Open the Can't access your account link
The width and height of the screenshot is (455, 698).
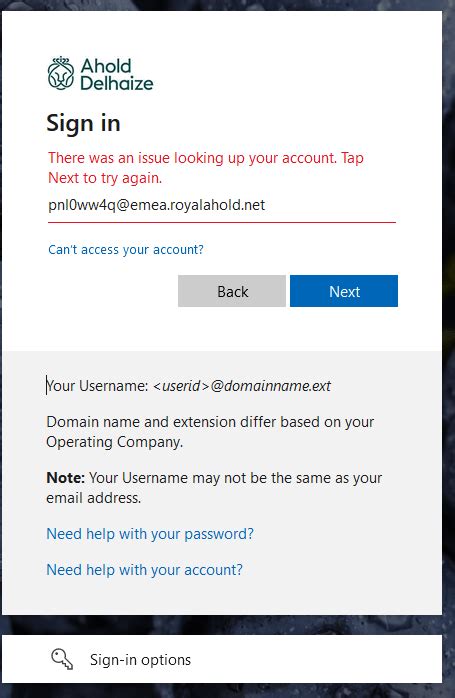(x=126, y=249)
